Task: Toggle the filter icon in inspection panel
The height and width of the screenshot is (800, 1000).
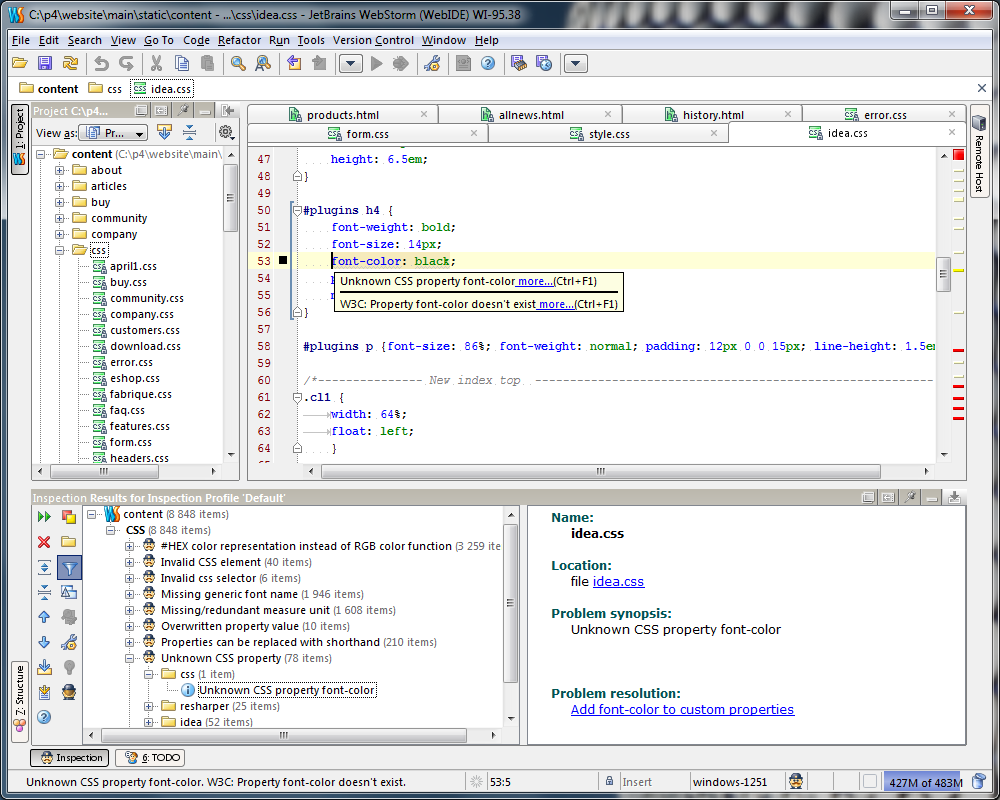Action: (70, 567)
